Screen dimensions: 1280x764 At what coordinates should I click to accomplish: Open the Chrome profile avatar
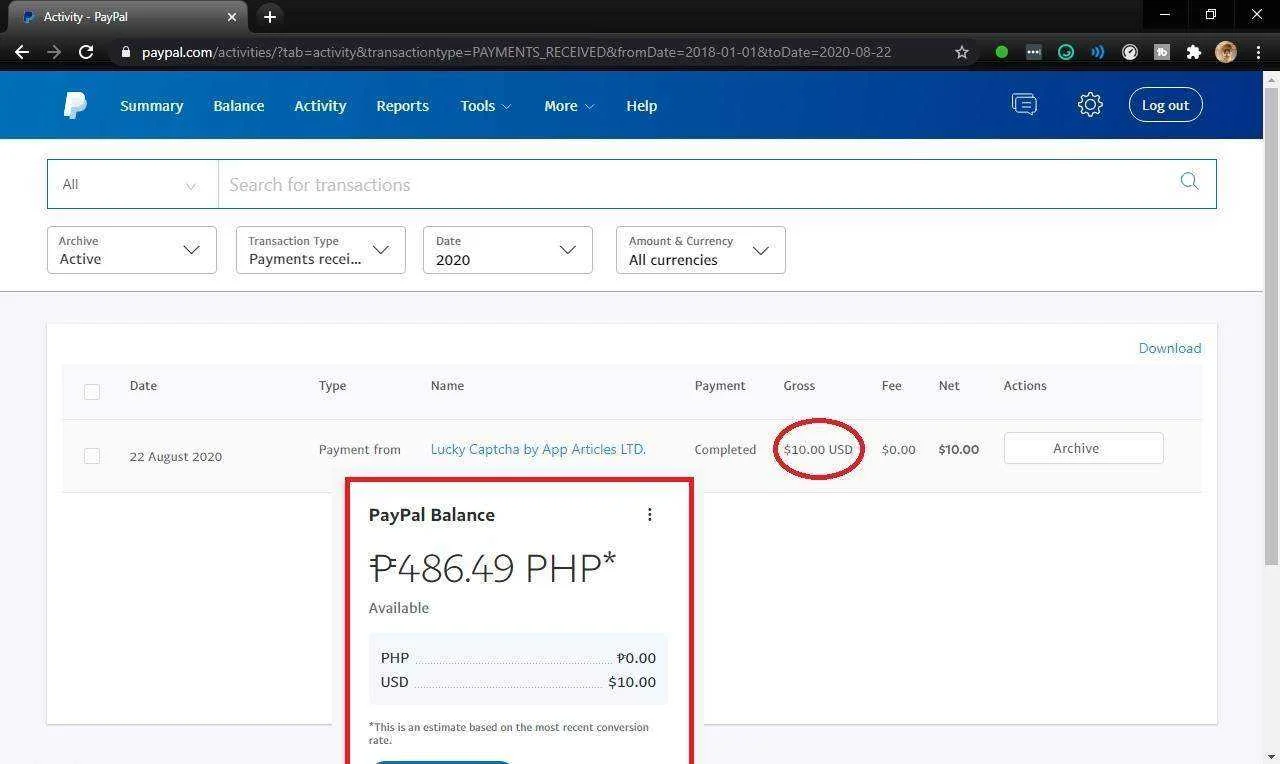point(1226,52)
